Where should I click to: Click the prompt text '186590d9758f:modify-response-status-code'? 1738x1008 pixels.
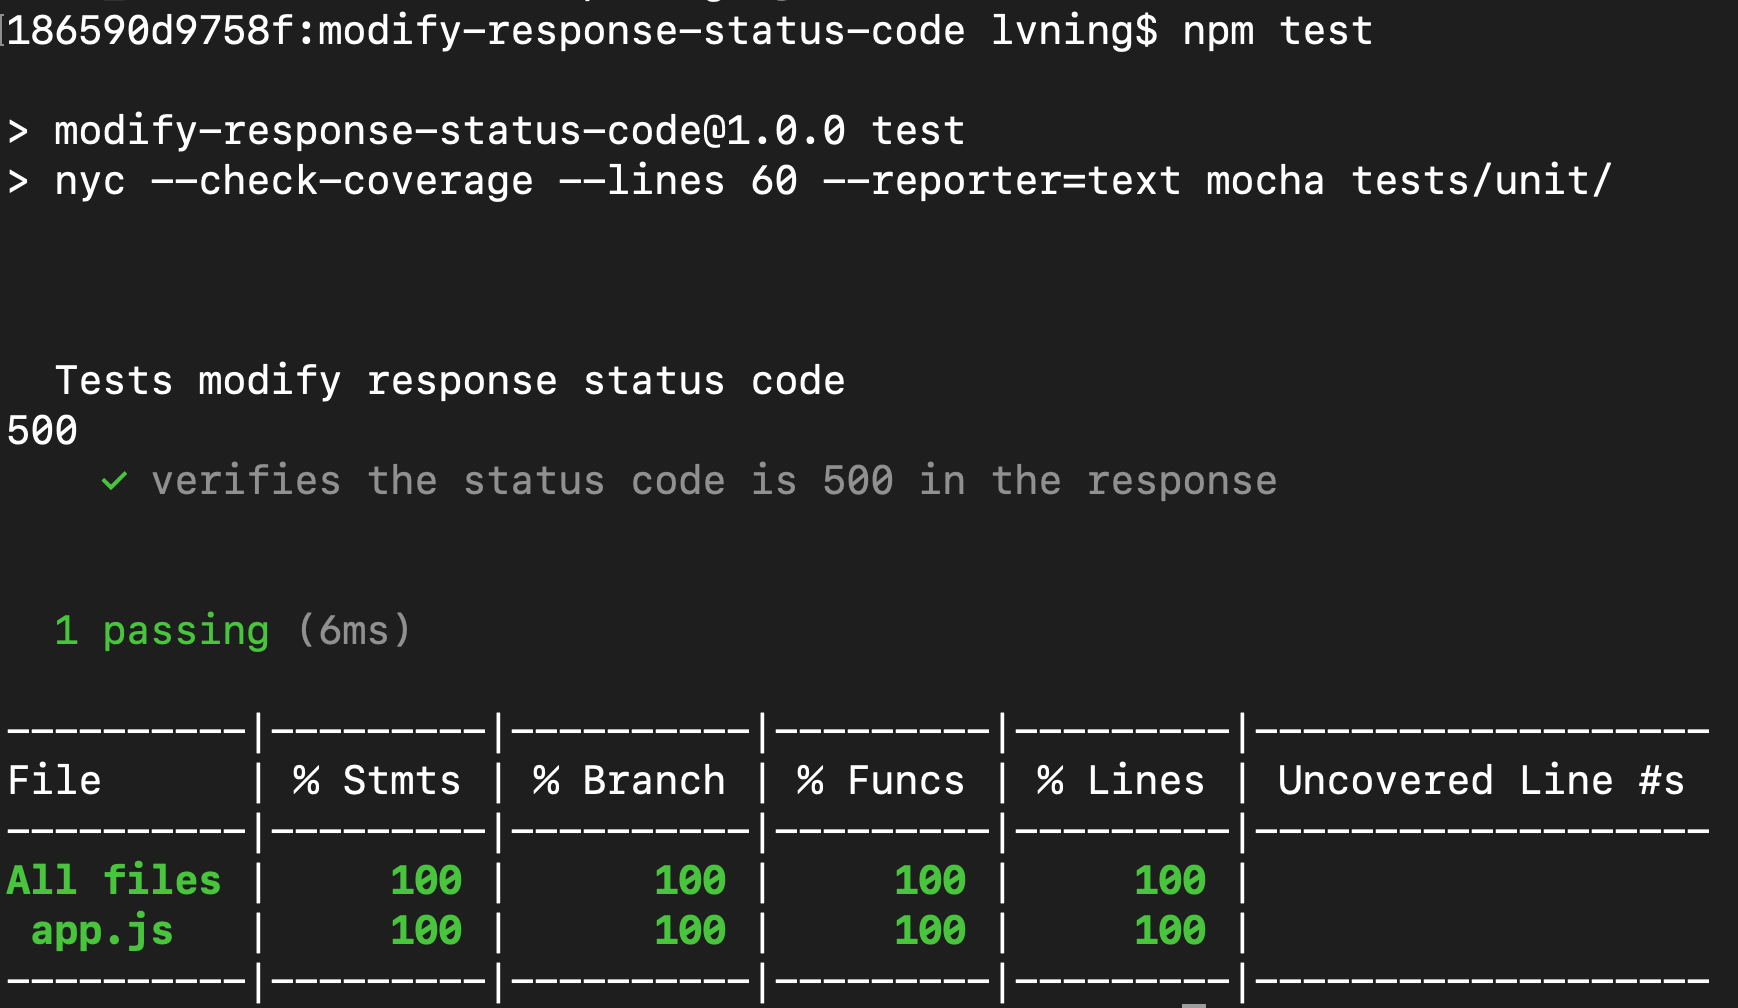[486, 31]
